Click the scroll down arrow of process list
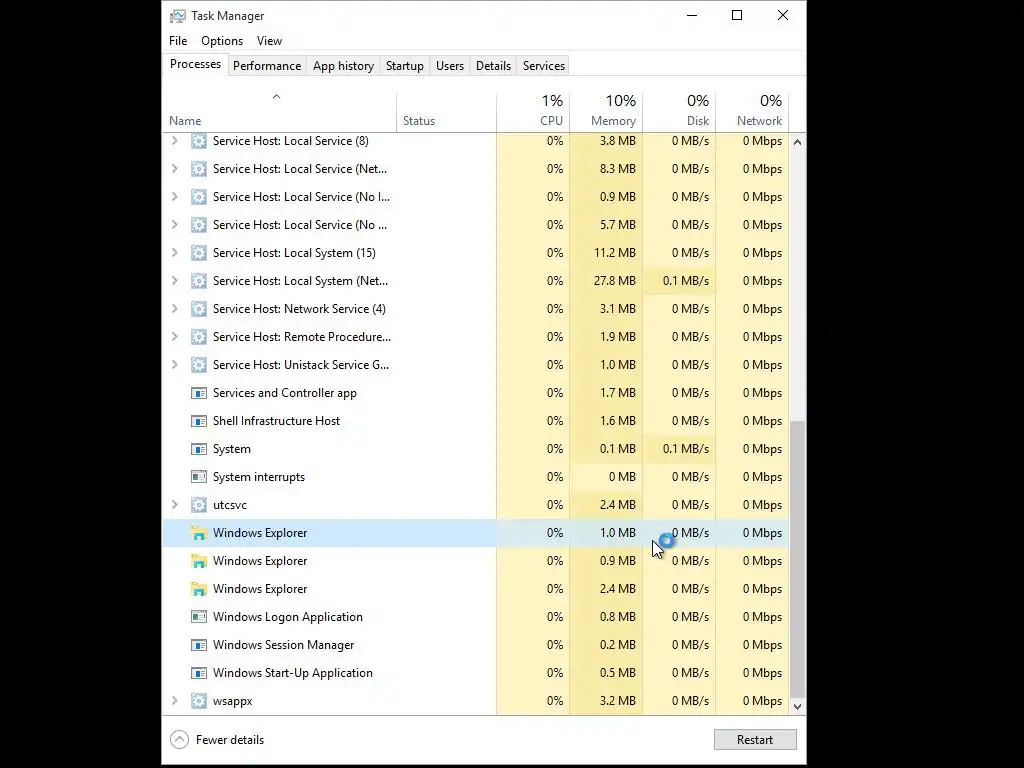1024x768 pixels. pyautogui.click(x=797, y=707)
